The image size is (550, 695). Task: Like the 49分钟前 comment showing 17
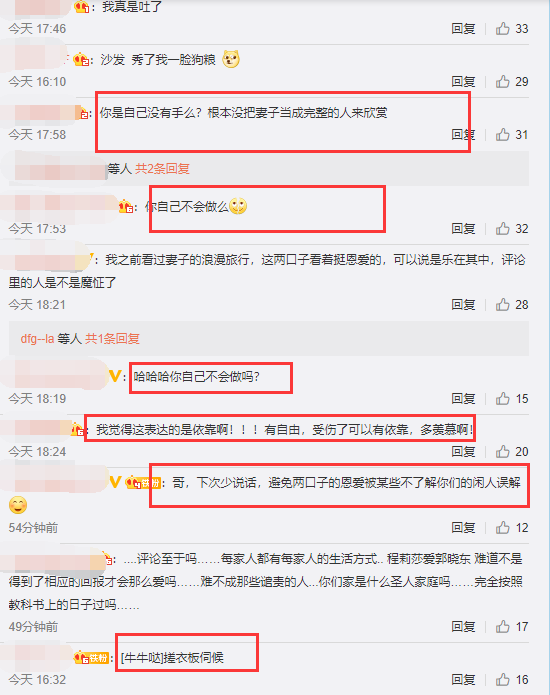[503, 626]
